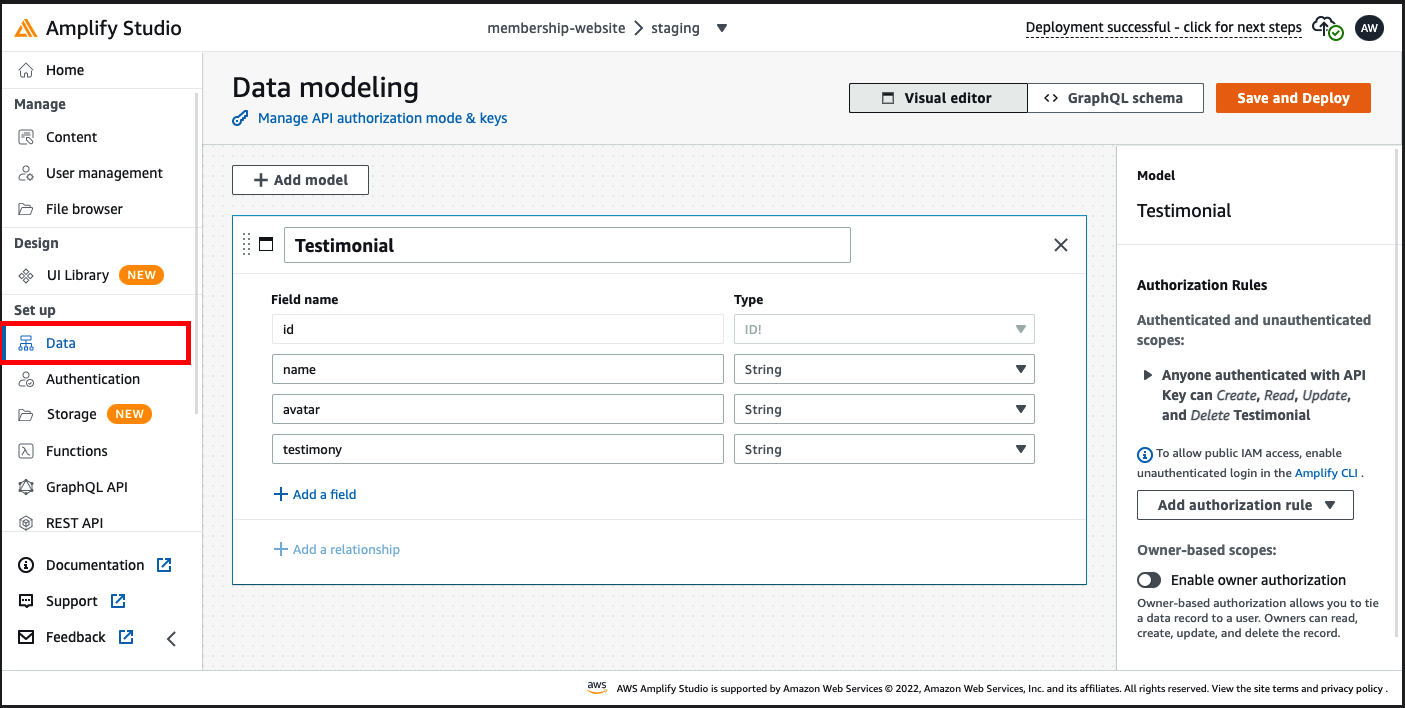1405x708 pixels.
Task: Click the User management people icon
Action: pyautogui.click(x=27, y=173)
